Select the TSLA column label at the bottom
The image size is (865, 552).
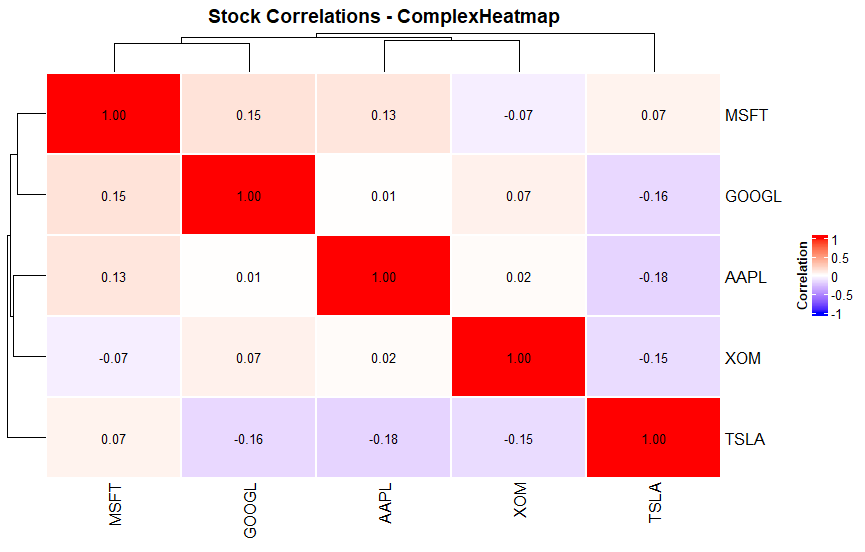click(654, 505)
